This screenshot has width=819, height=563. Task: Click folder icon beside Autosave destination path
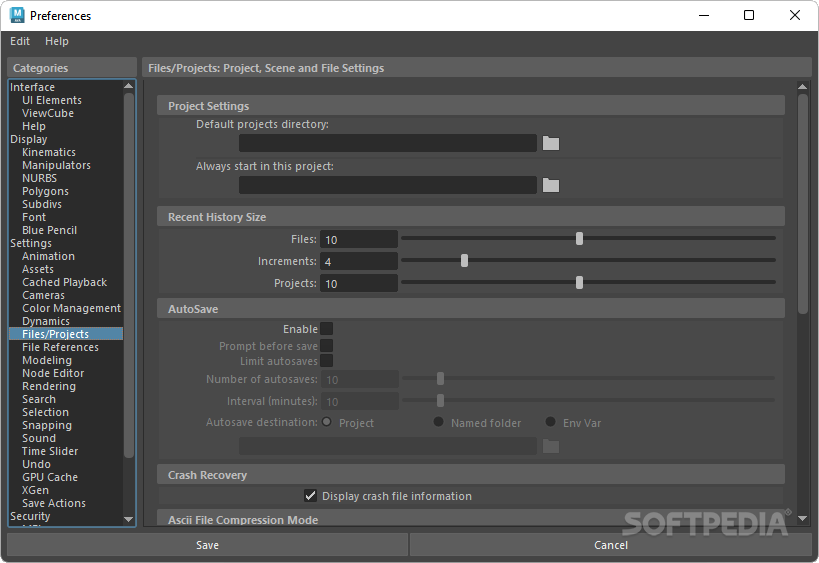(551, 446)
